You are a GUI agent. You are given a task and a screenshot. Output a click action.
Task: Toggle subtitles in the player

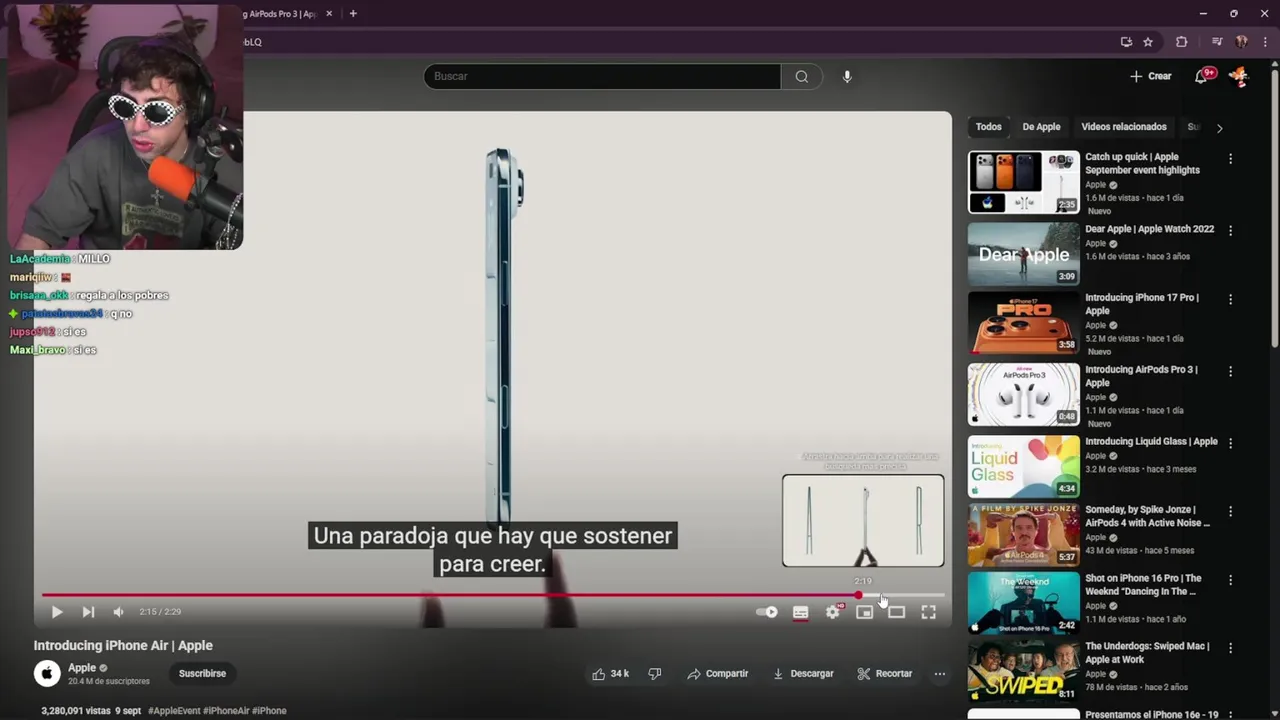point(800,612)
